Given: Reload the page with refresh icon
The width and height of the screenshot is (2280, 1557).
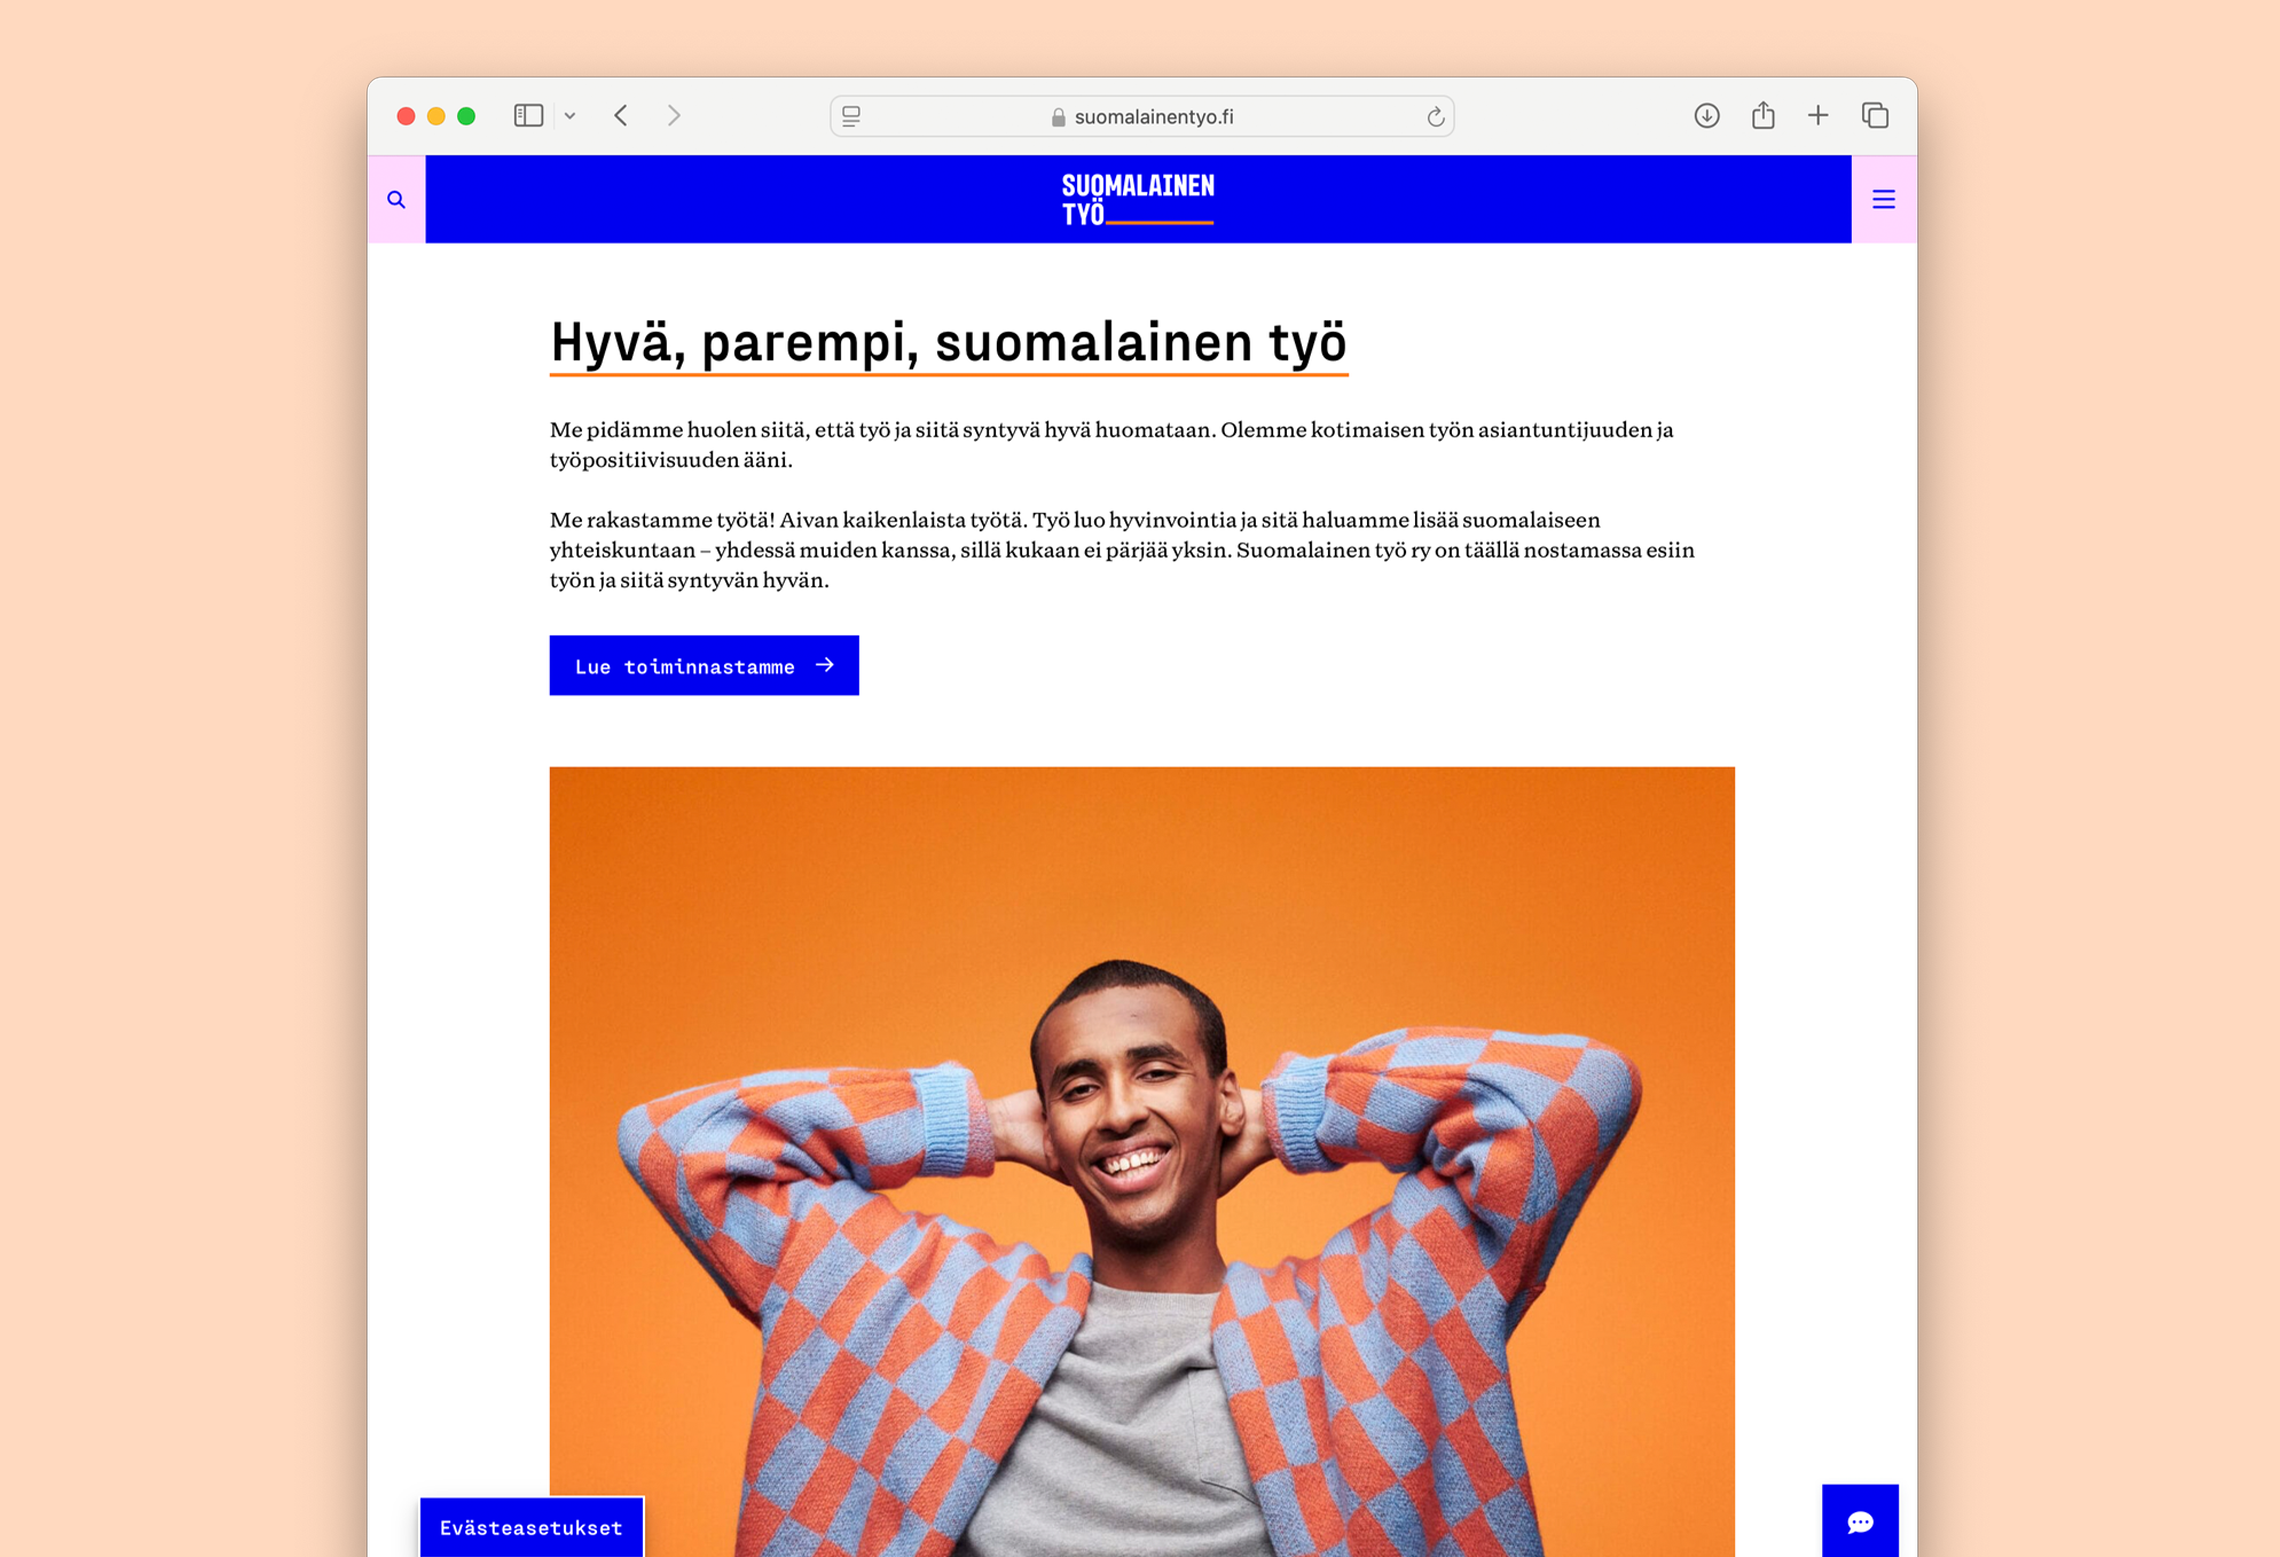Looking at the screenshot, I should click(1435, 117).
